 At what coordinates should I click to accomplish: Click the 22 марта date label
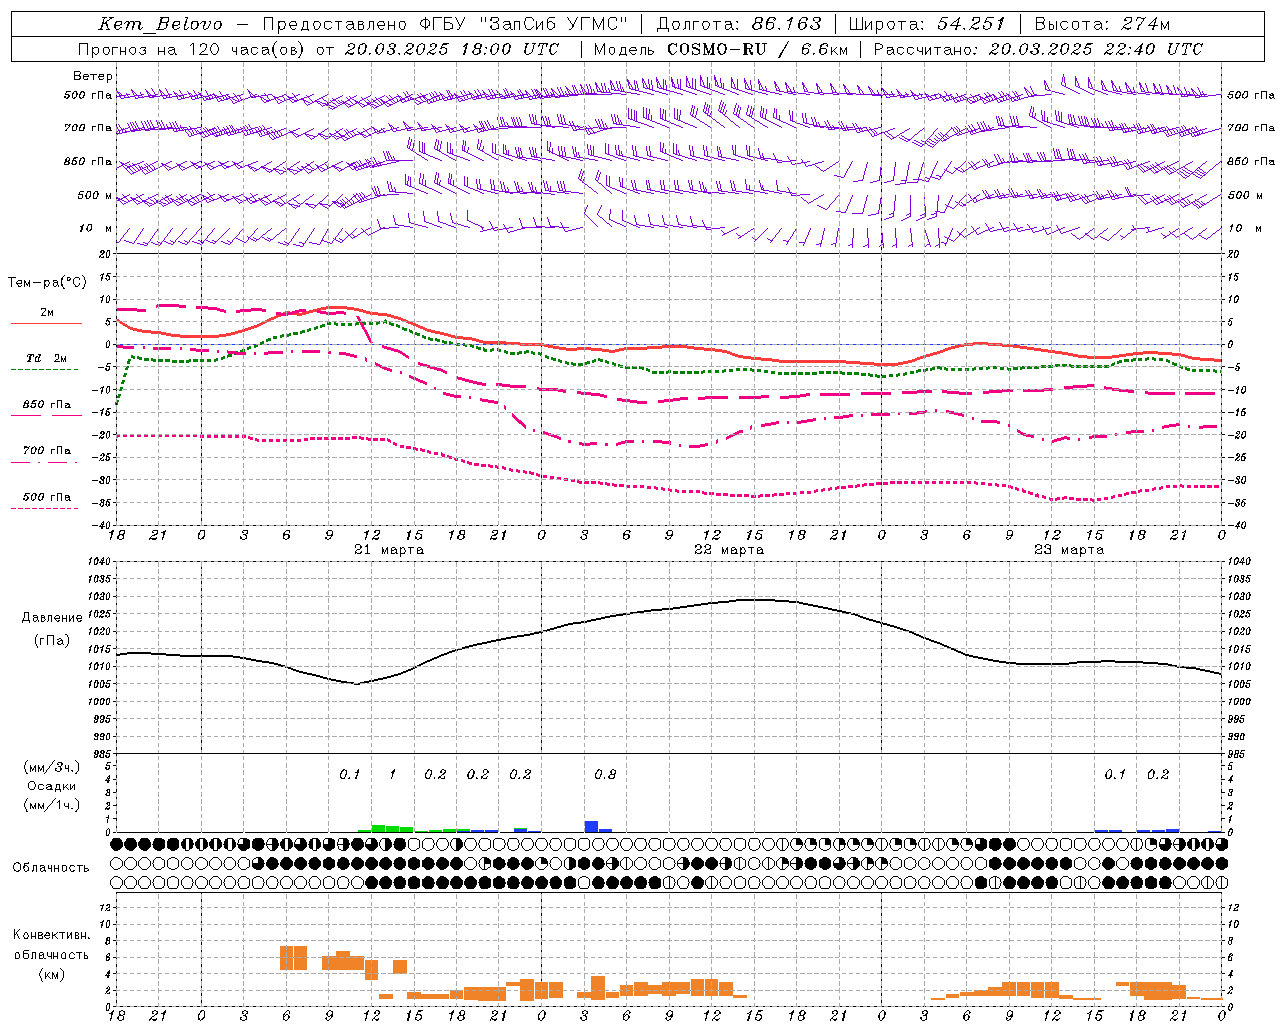[x=729, y=550]
